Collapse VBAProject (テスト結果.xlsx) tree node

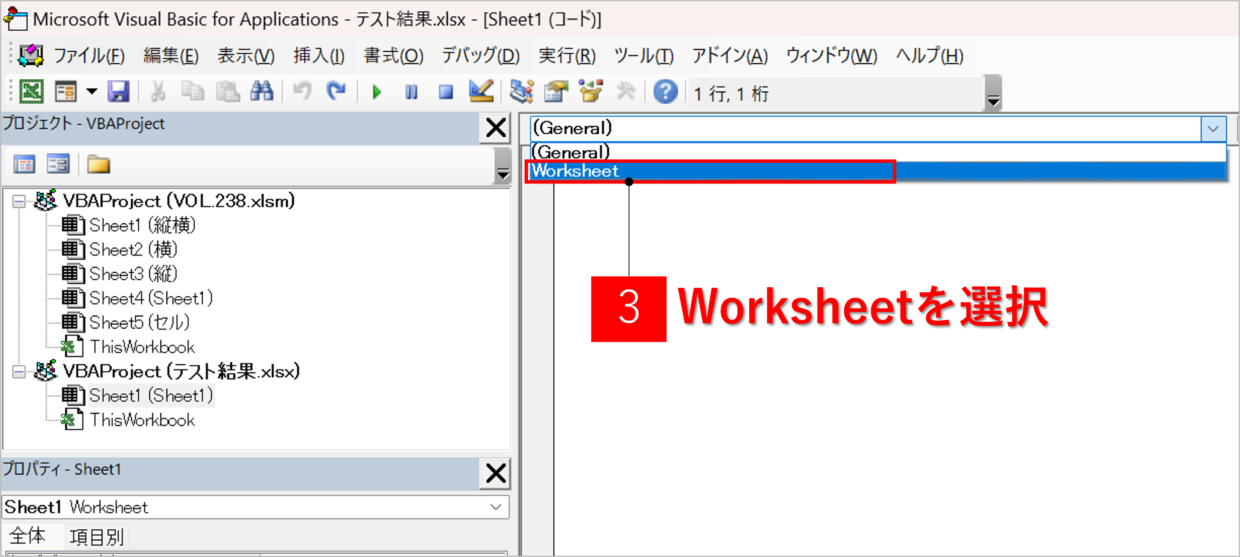pyautogui.click(x=20, y=372)
